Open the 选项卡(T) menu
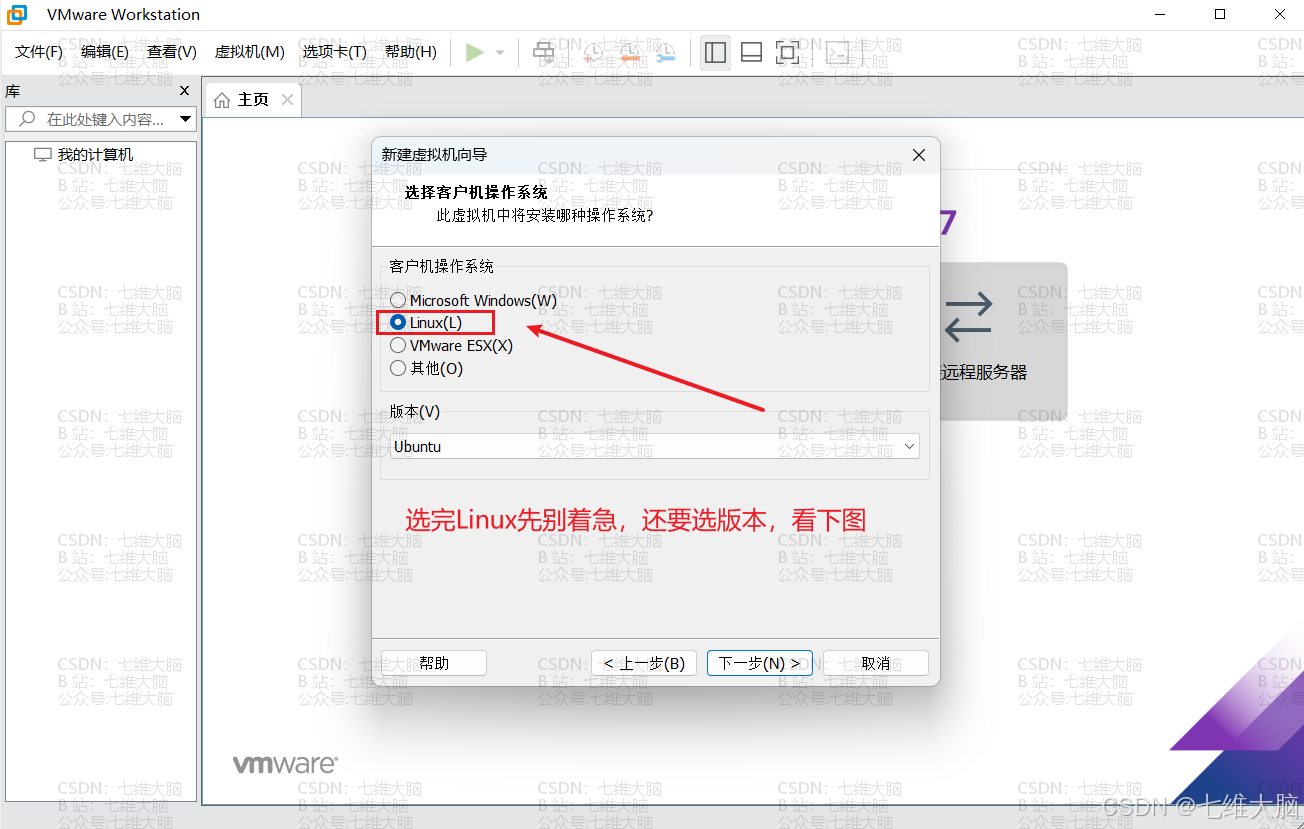Image resolution: width=1304 pixels, height=829 pixels. pos(335,52)
